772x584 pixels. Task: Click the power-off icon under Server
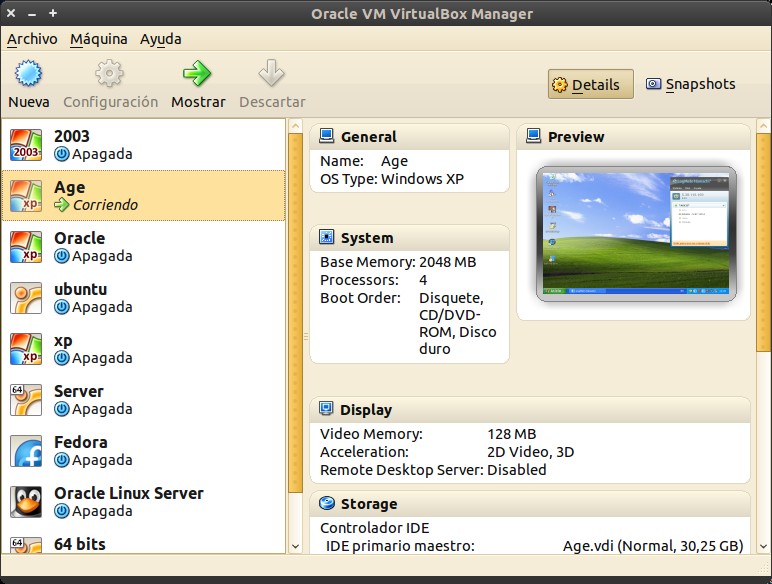pyautogui.click(x=62, y=409)
